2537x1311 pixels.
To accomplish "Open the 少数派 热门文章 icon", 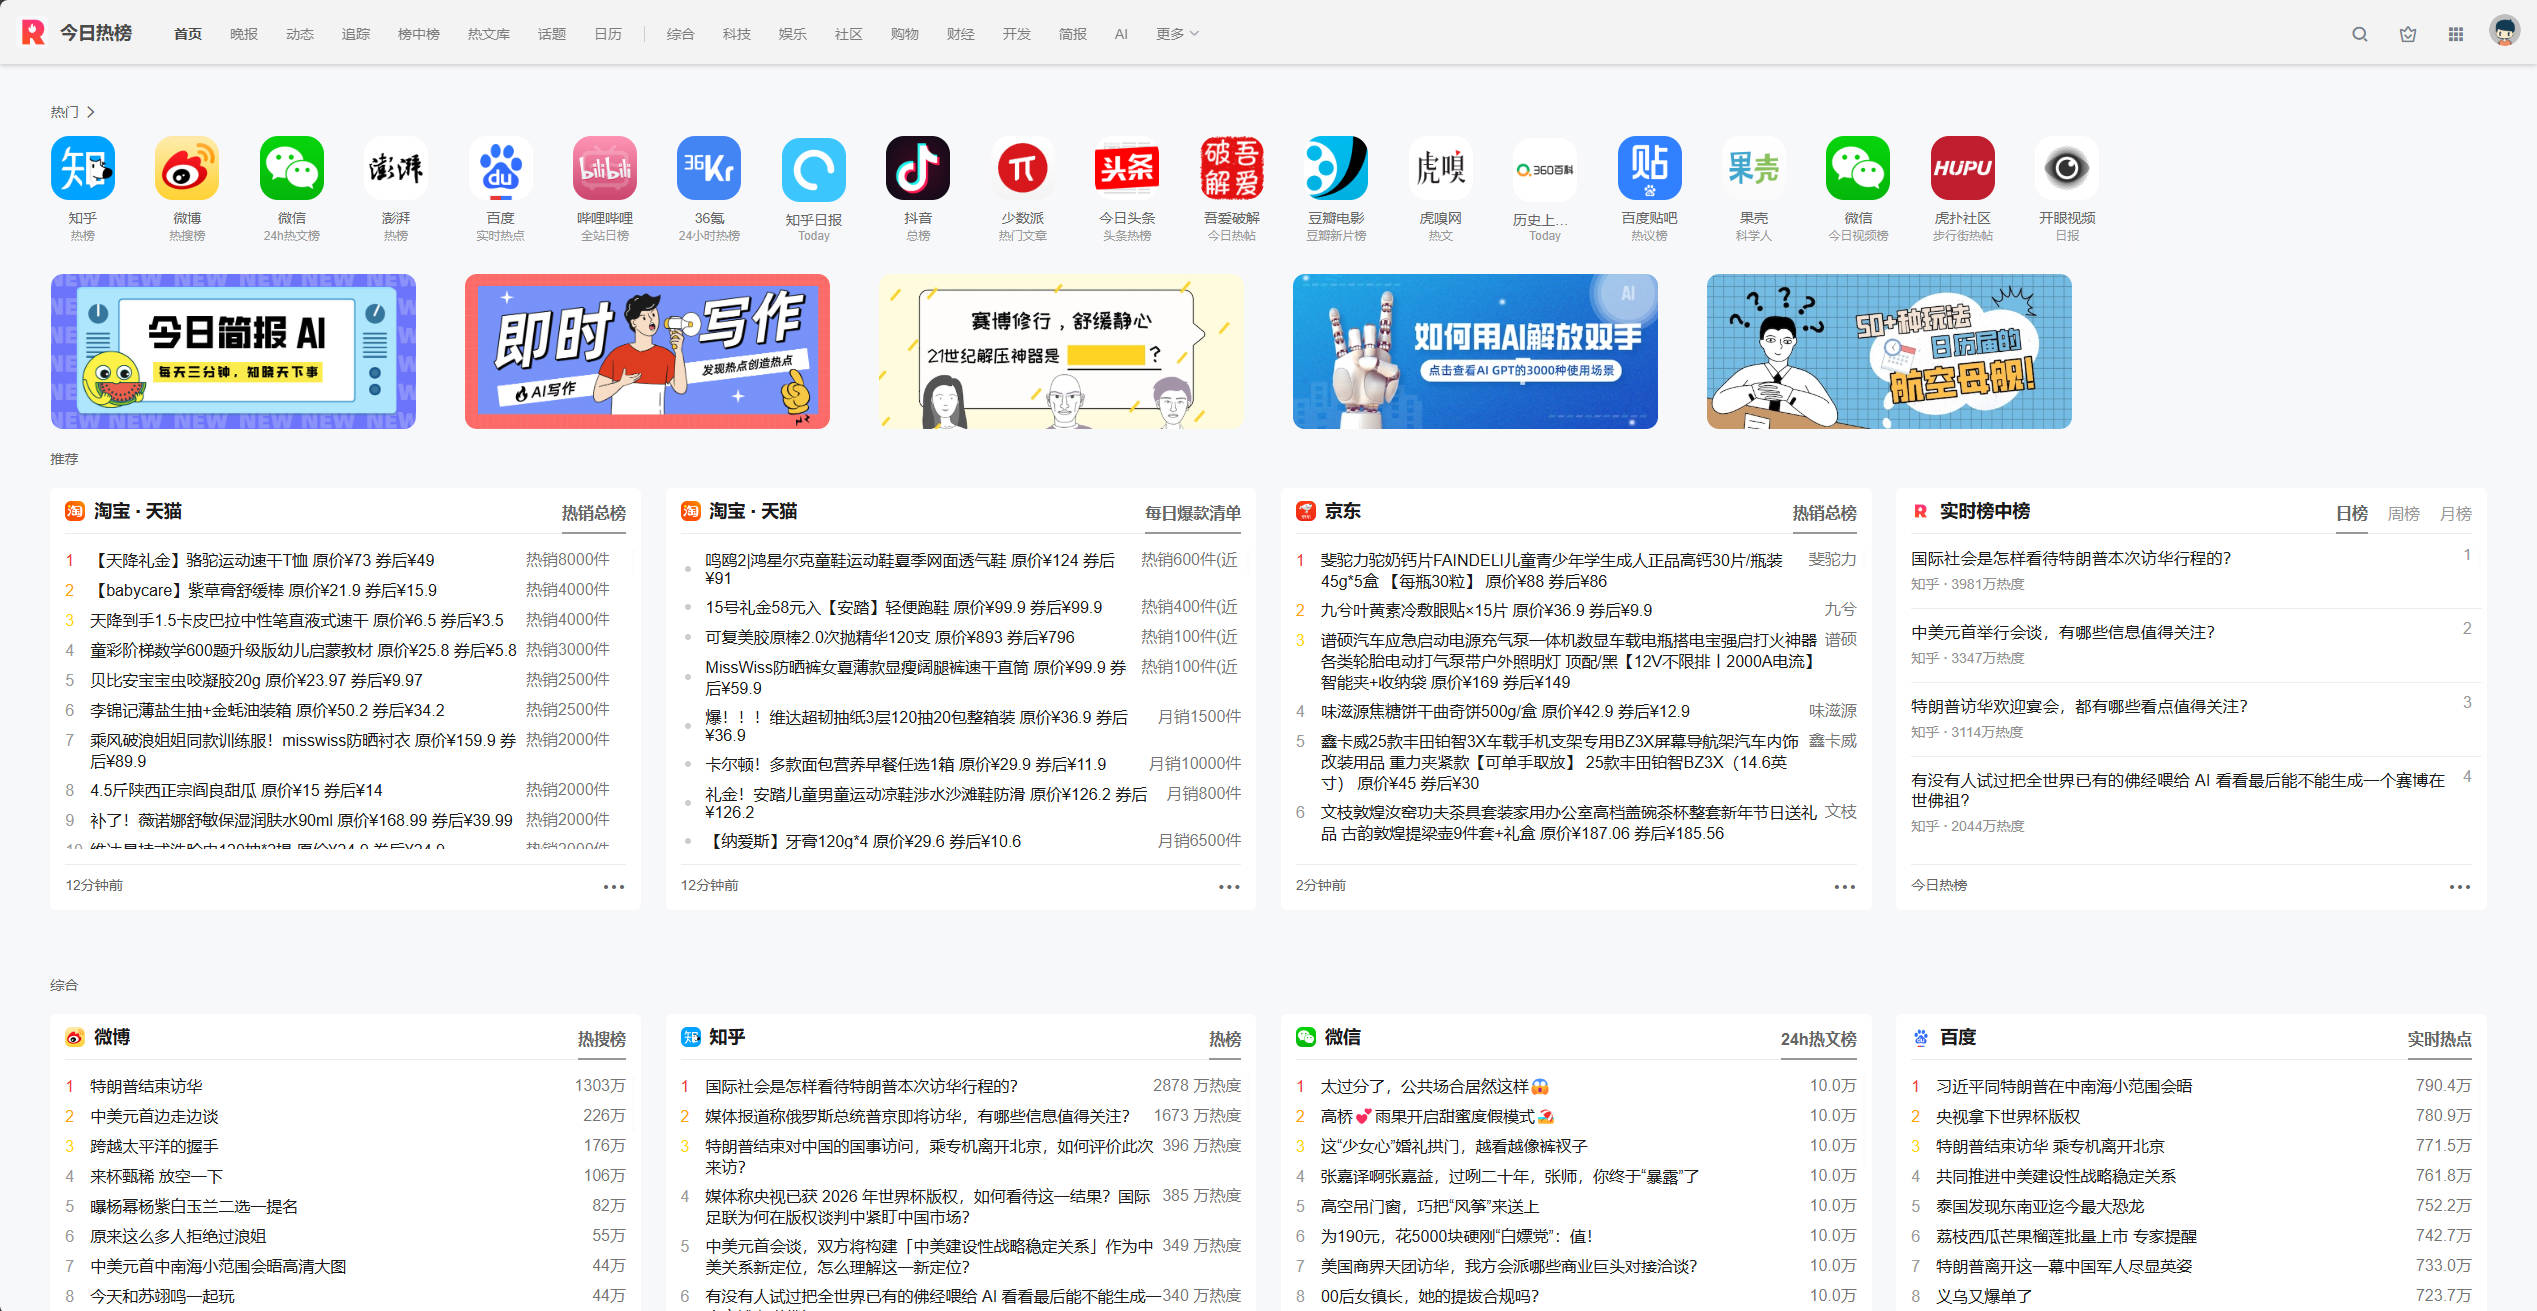I will (x=1023, y=168).
